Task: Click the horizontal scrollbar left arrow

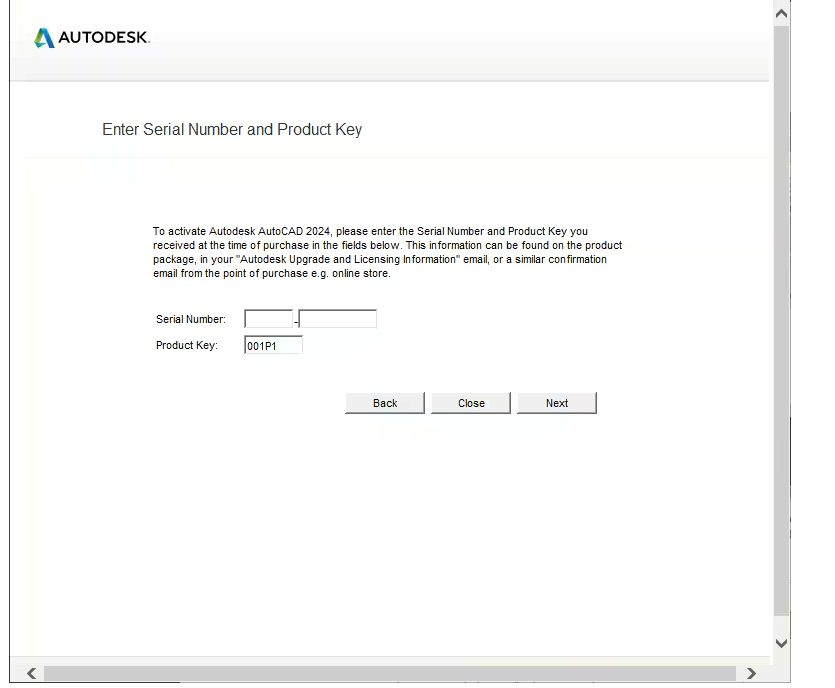Action: pos(31,674)
